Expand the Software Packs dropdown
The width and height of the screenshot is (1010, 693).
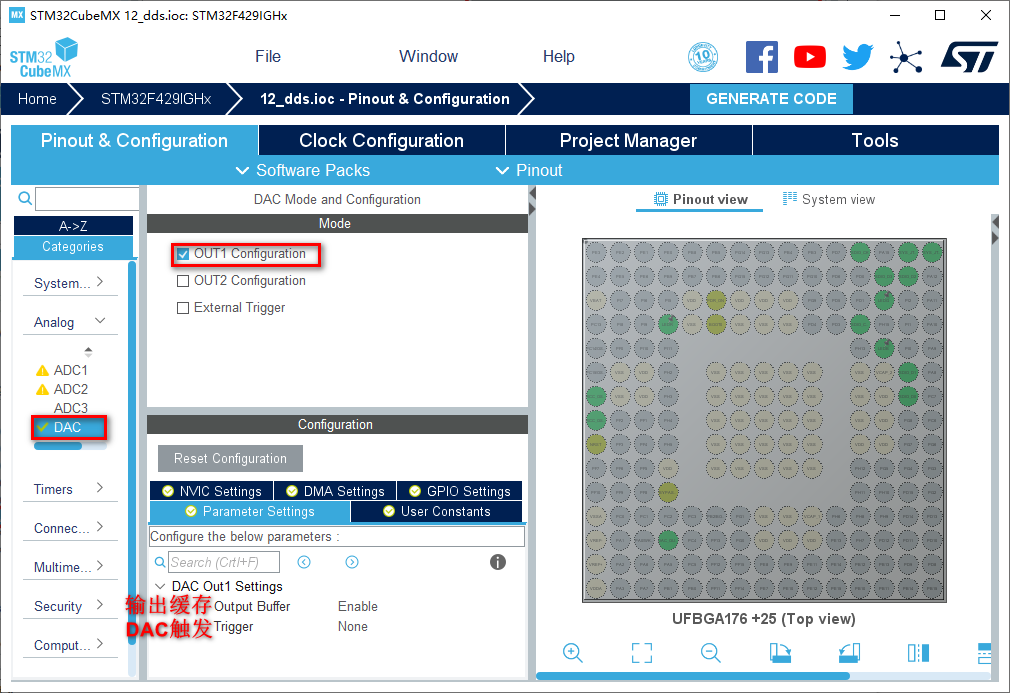click(303, 170)
